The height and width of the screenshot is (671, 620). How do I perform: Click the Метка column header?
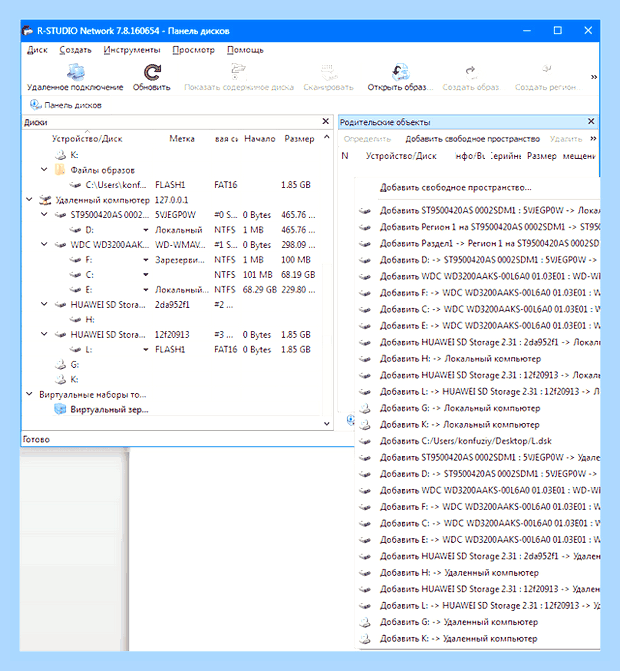[x=182, y=139]
